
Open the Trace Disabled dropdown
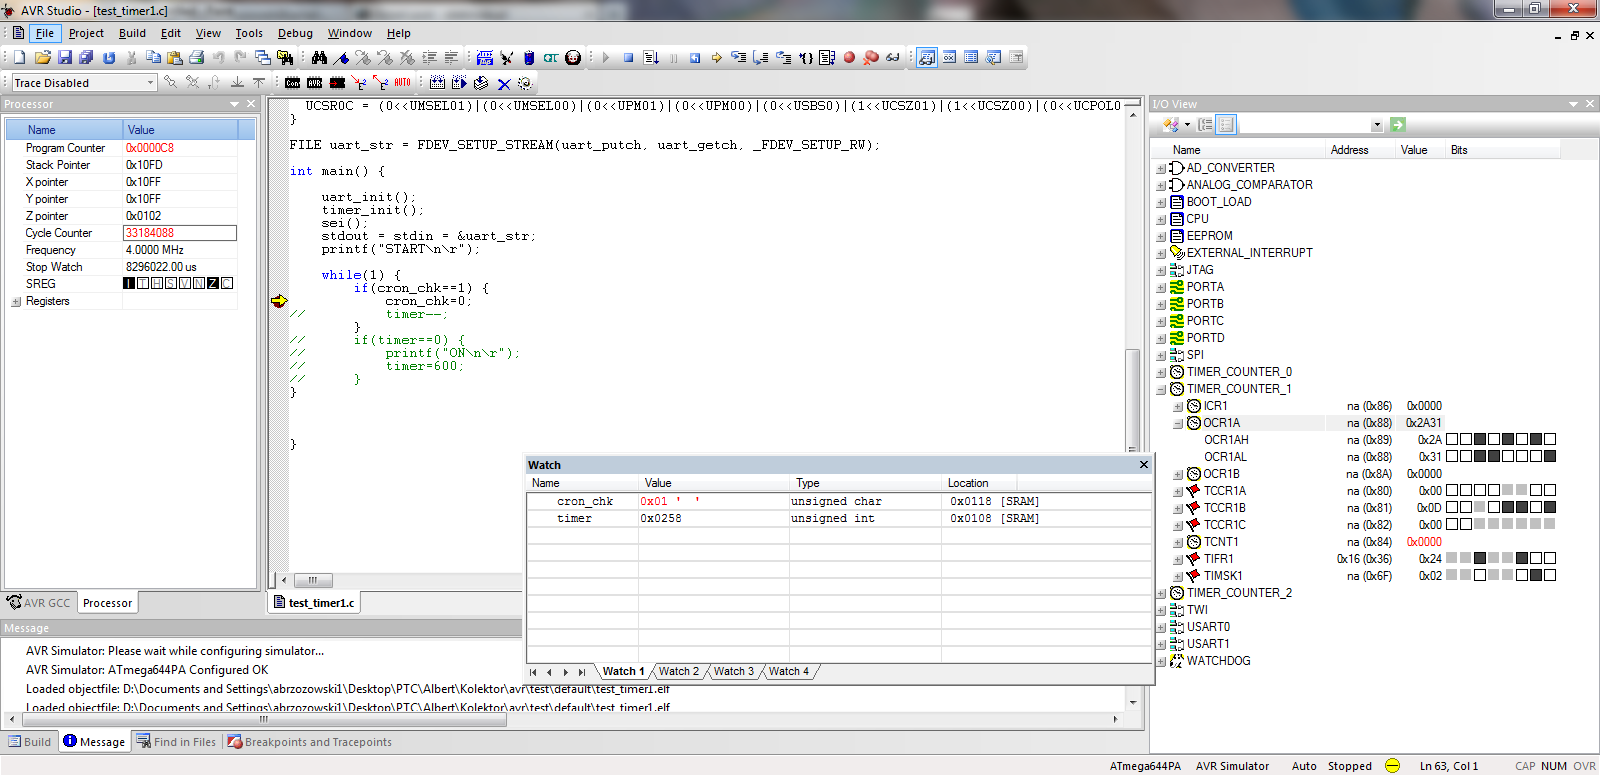[x=150, y=83]
